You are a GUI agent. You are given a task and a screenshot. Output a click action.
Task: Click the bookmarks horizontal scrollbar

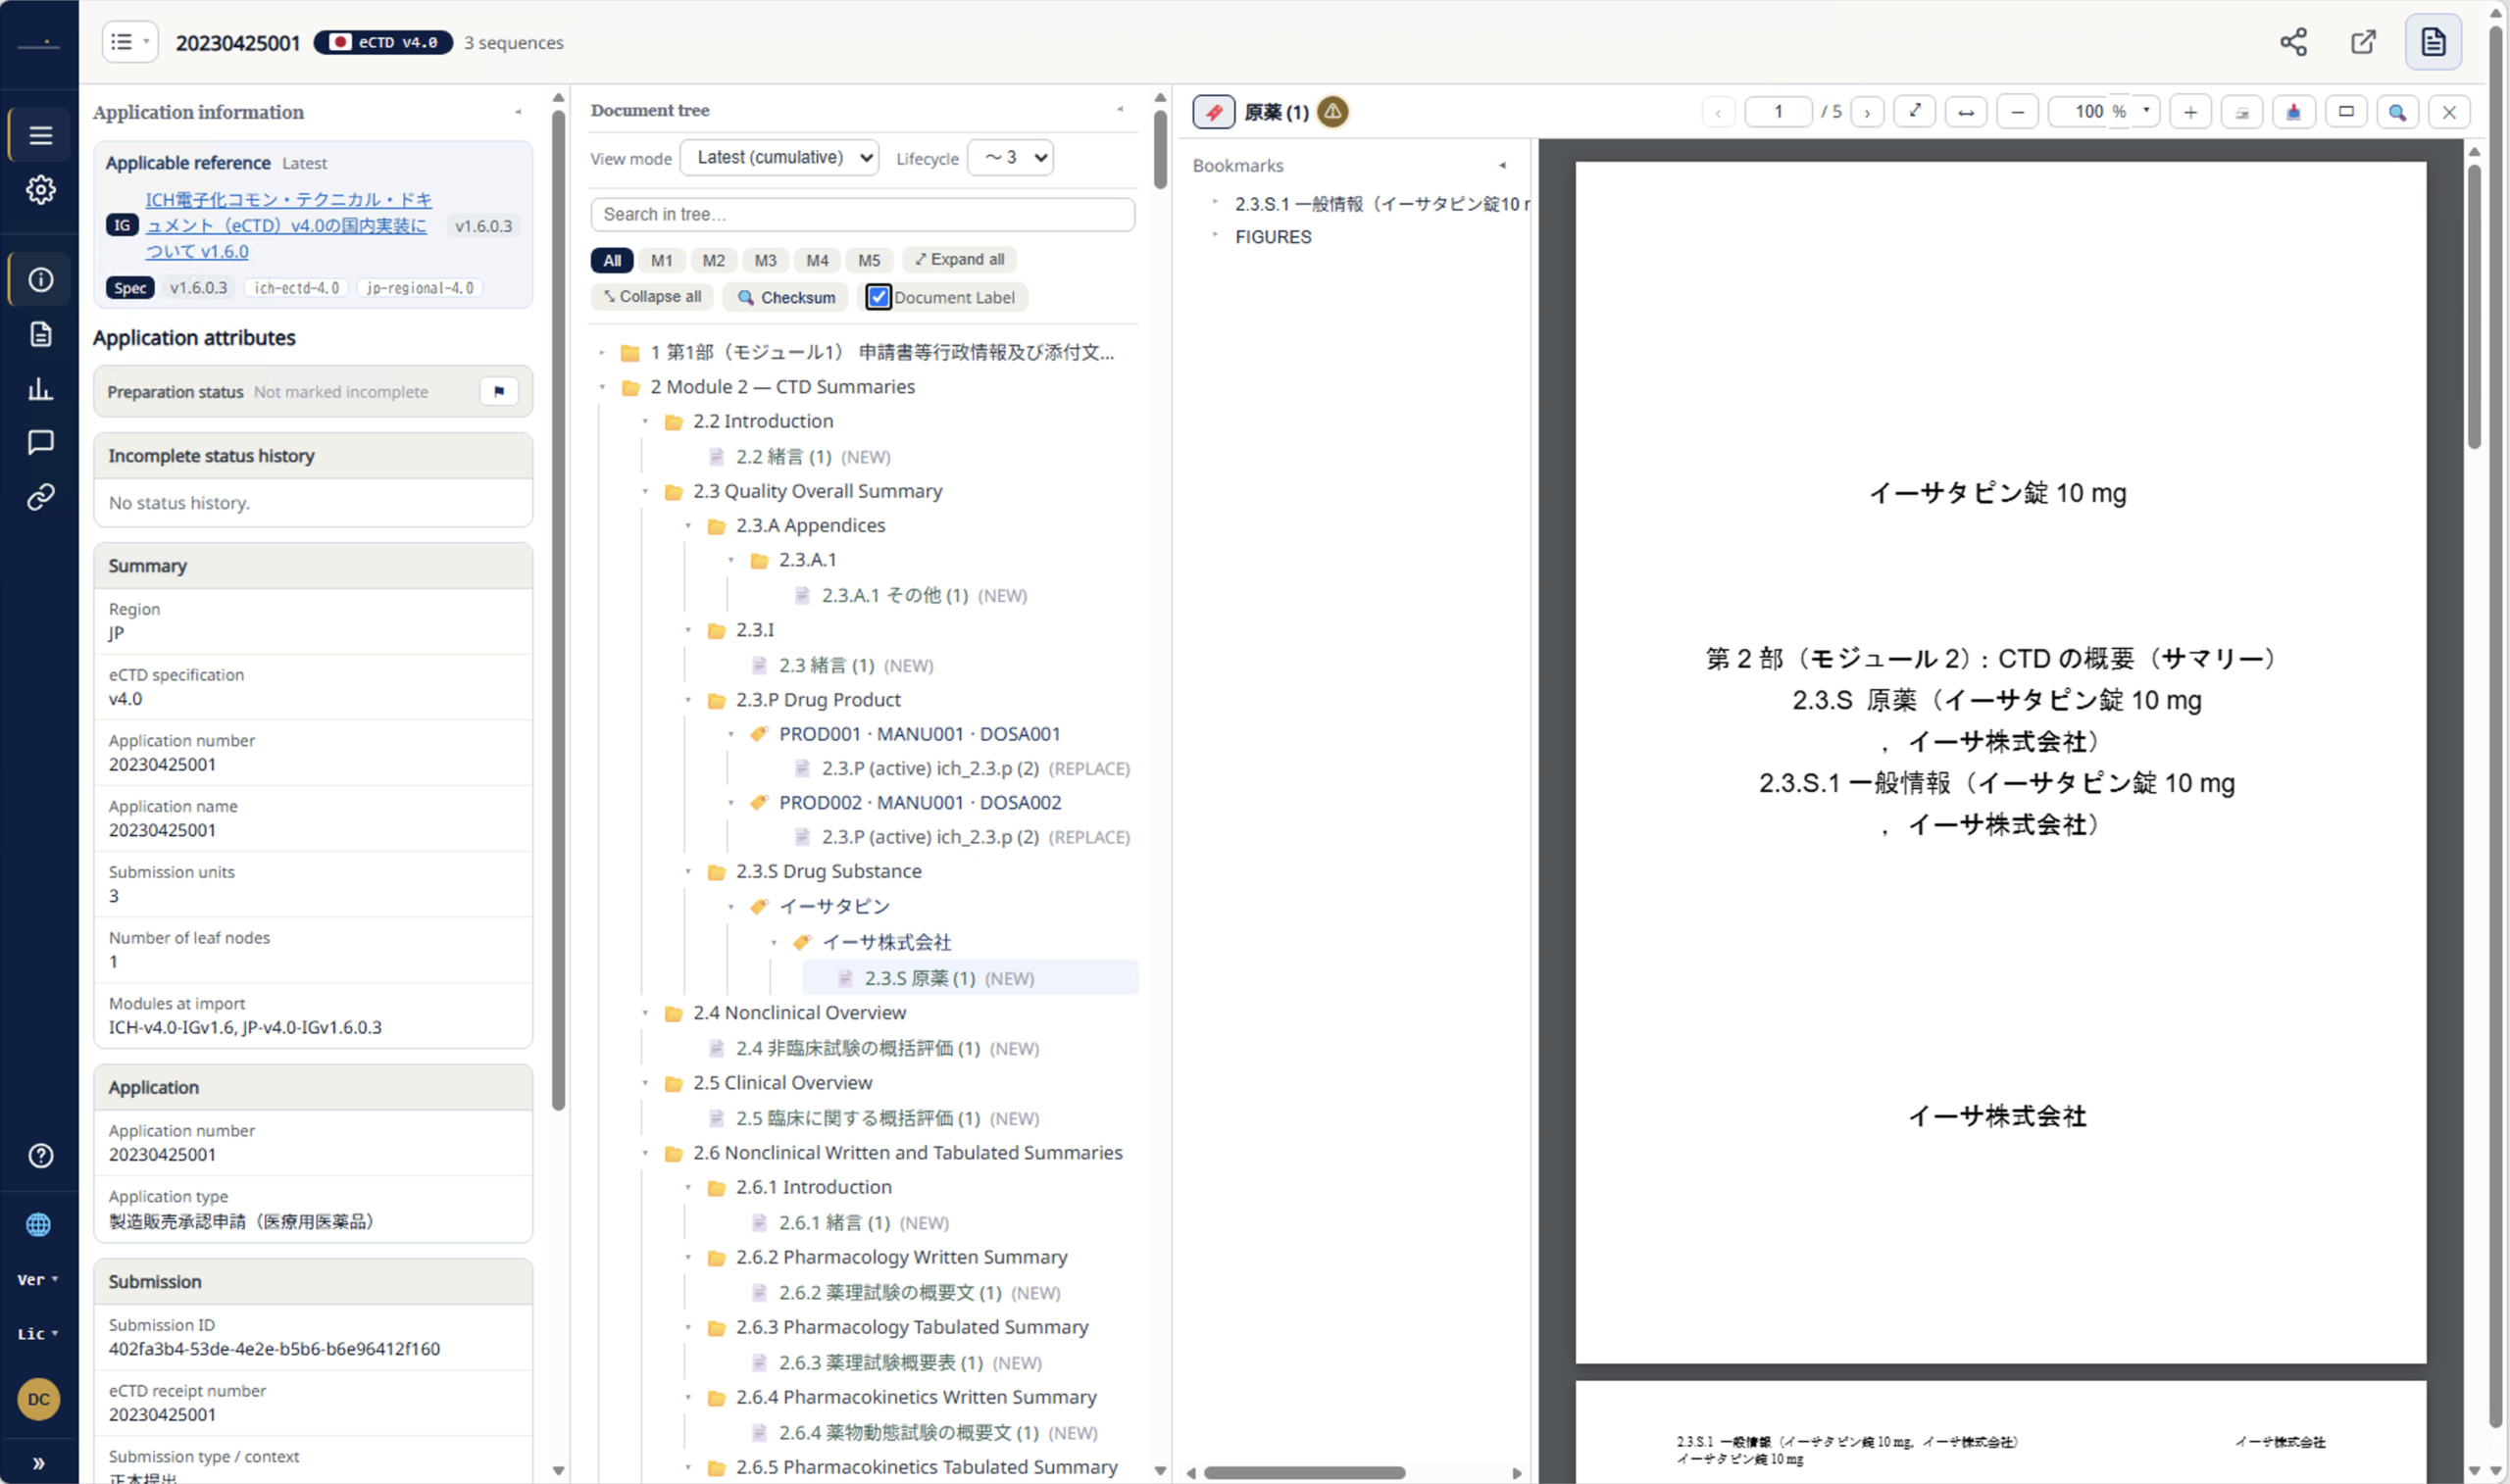[x=1304, y=1472]
